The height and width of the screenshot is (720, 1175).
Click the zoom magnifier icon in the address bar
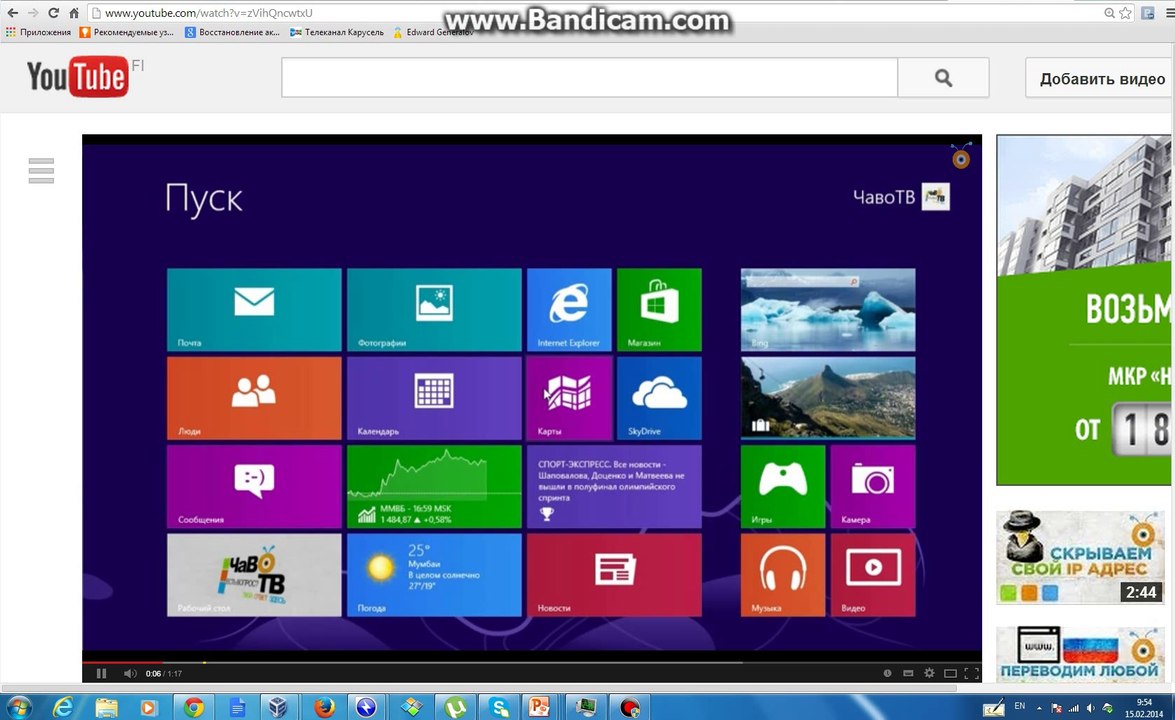pyautogui.click(x=1109, y=13)
